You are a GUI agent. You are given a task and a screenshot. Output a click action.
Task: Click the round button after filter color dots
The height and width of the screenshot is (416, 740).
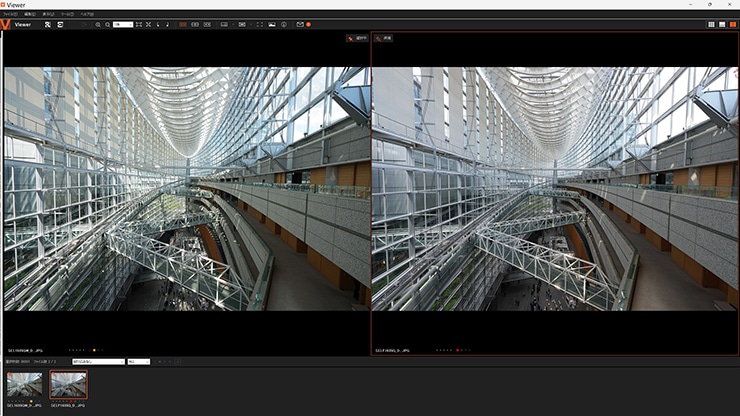pyautogui.click(x=178, y=362)
